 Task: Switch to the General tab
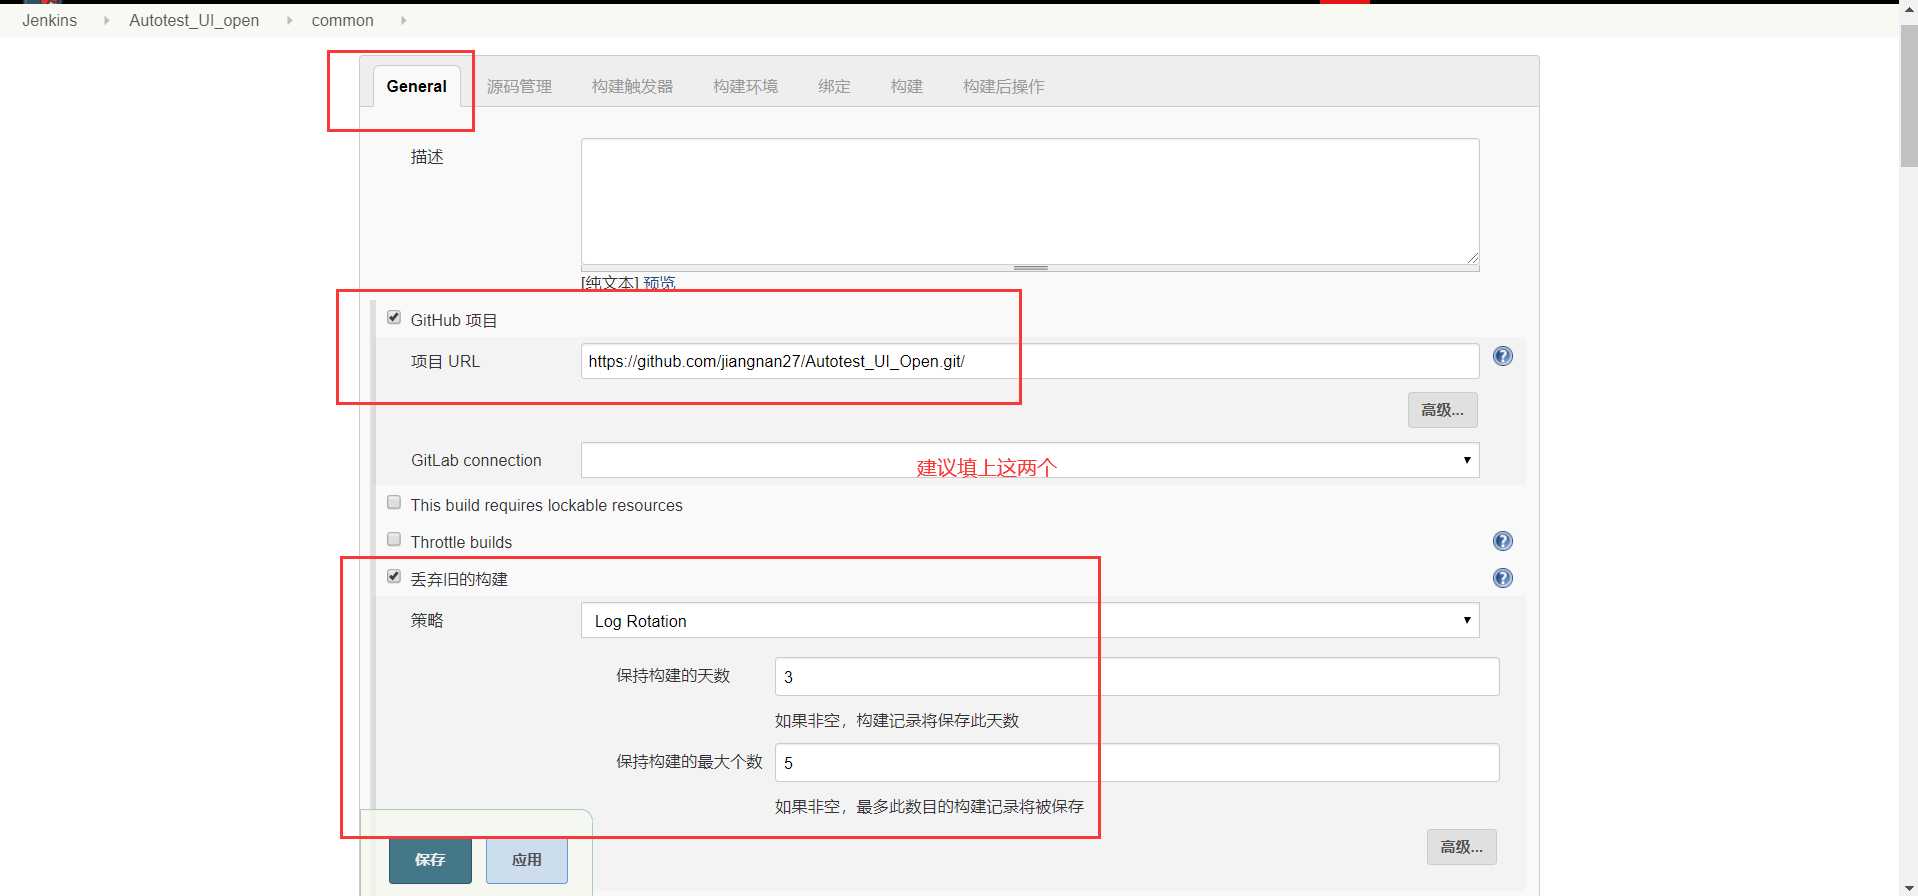[416, 86]
